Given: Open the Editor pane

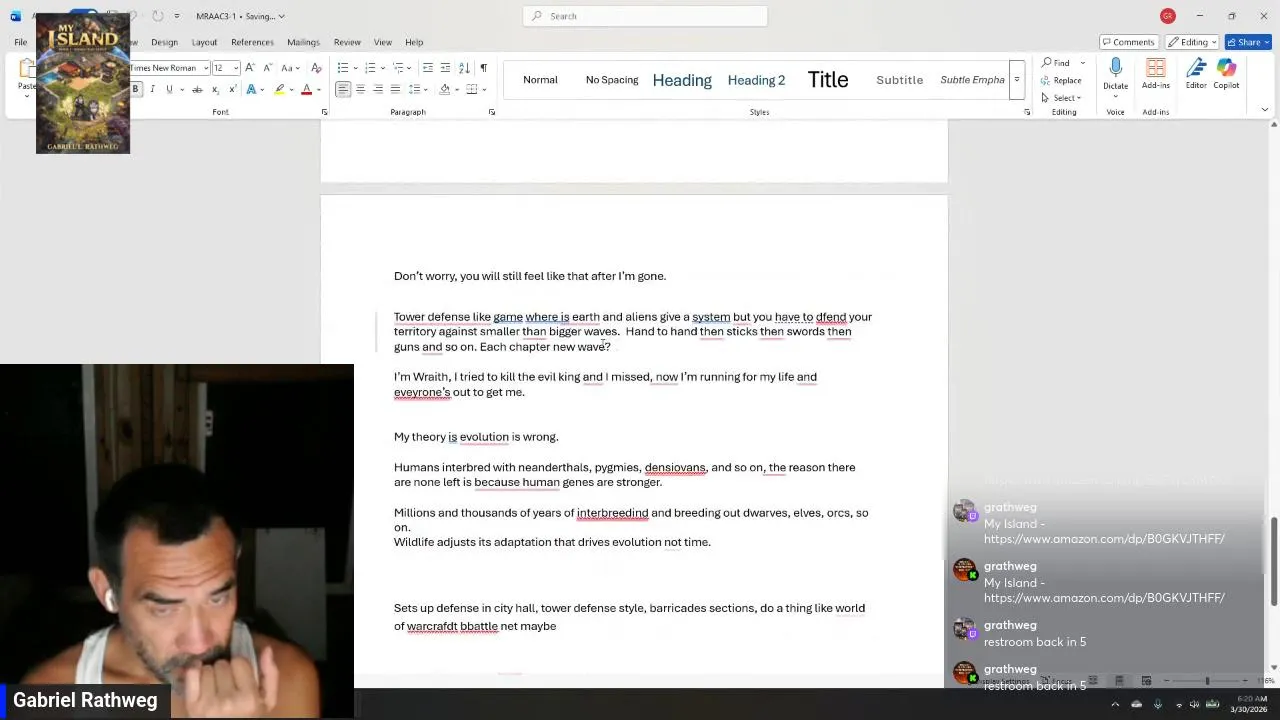Looking at the screenshot, I should click(x=1196, y=74).
